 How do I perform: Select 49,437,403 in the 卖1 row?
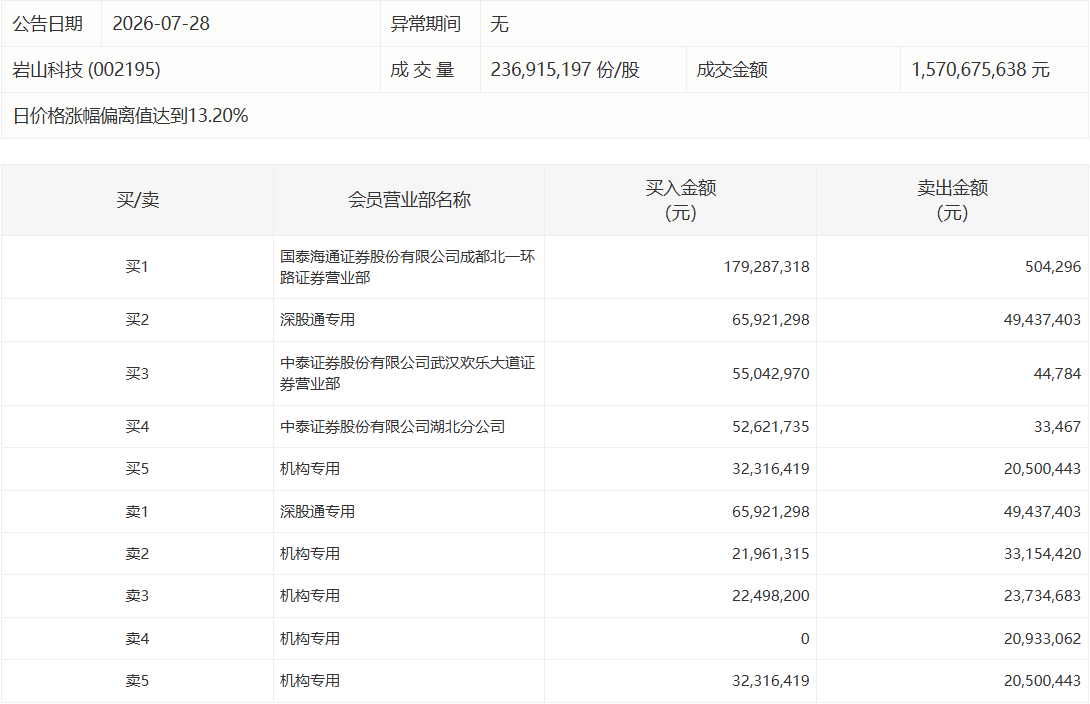click(x=1042, y=512)
